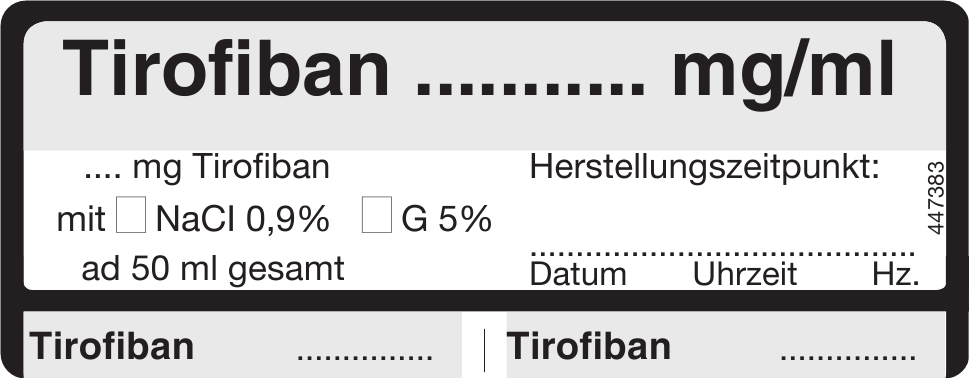
Task: Tick the G 5% checkbox
Action: 377,214
